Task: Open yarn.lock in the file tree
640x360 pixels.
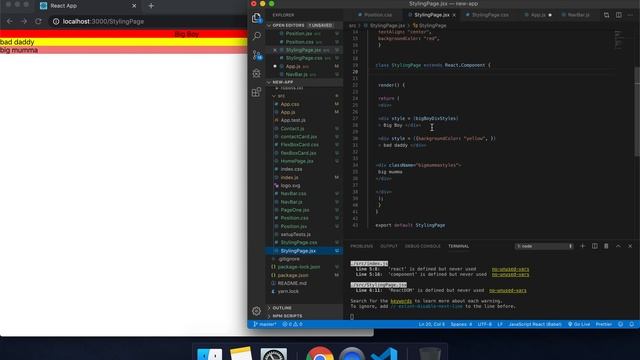Action: point(304,291)
